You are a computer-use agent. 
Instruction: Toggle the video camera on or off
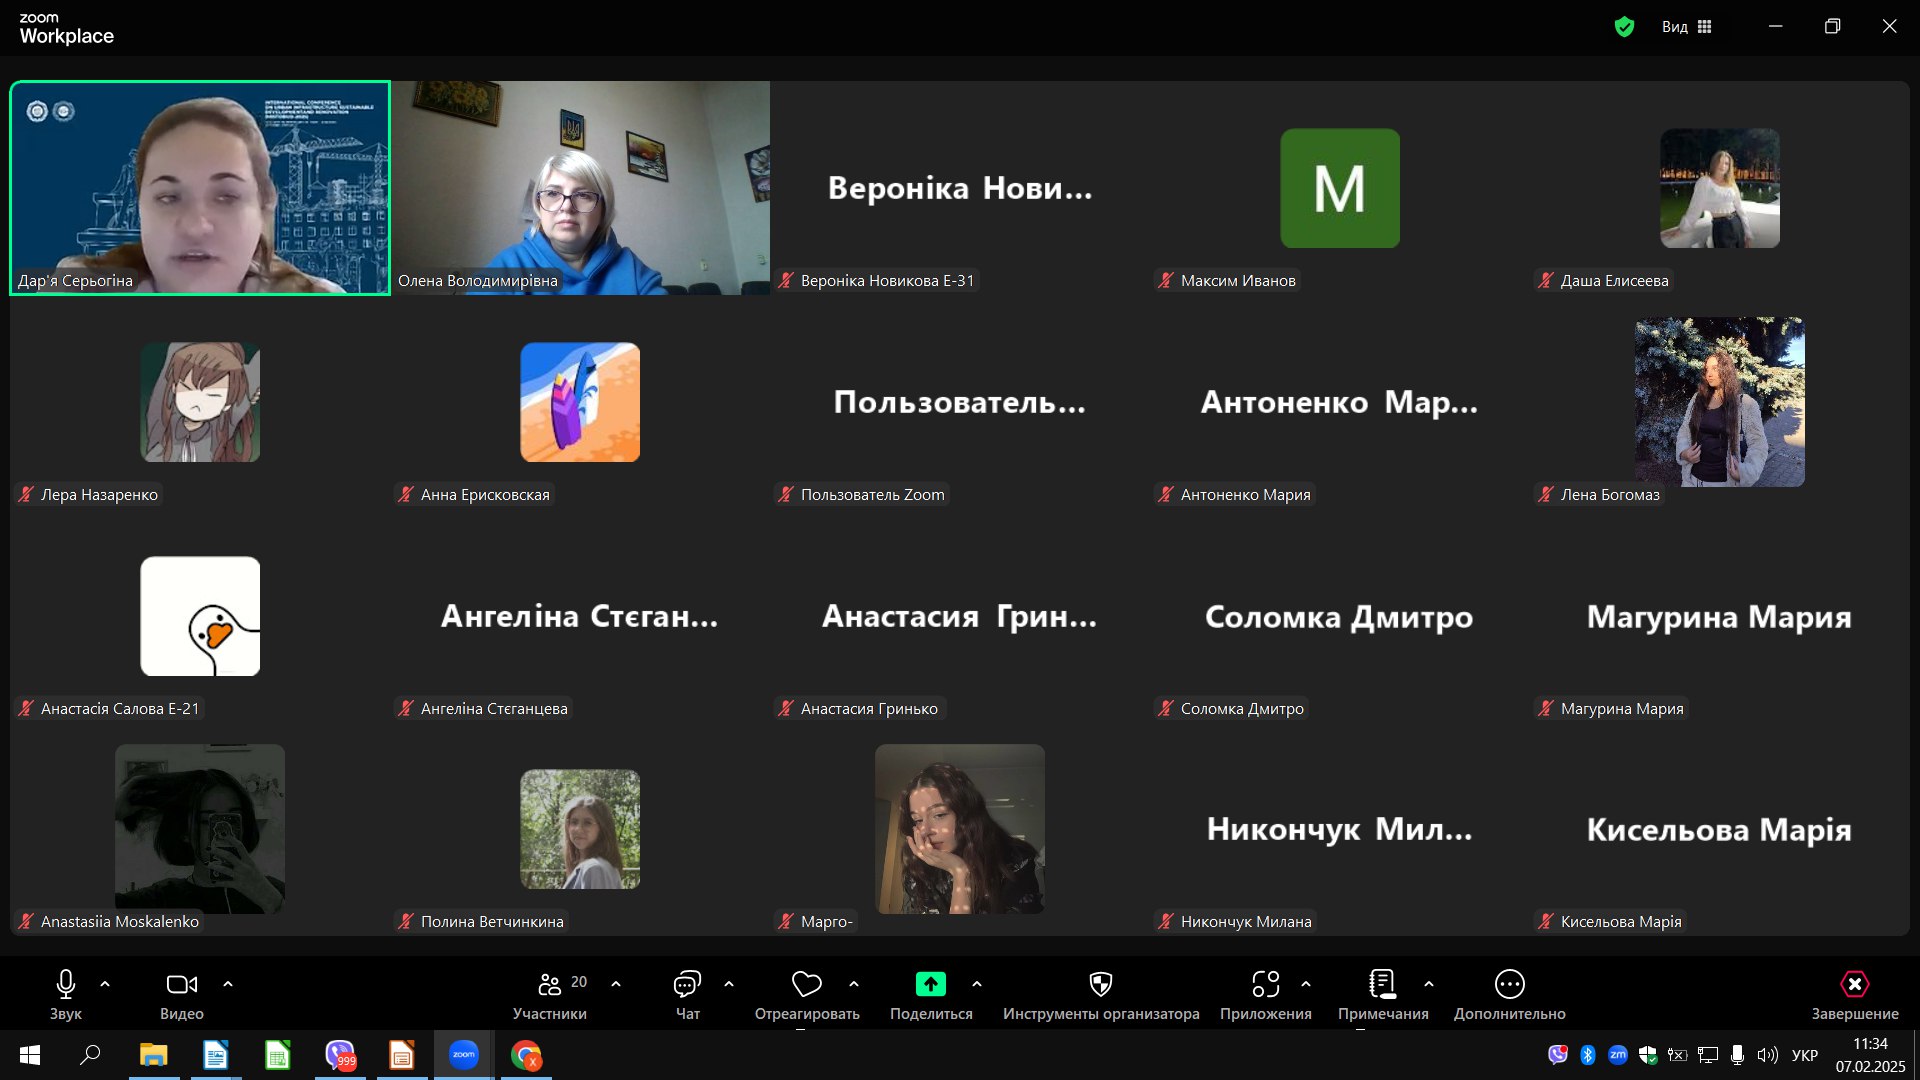click(x=181, y=985)
